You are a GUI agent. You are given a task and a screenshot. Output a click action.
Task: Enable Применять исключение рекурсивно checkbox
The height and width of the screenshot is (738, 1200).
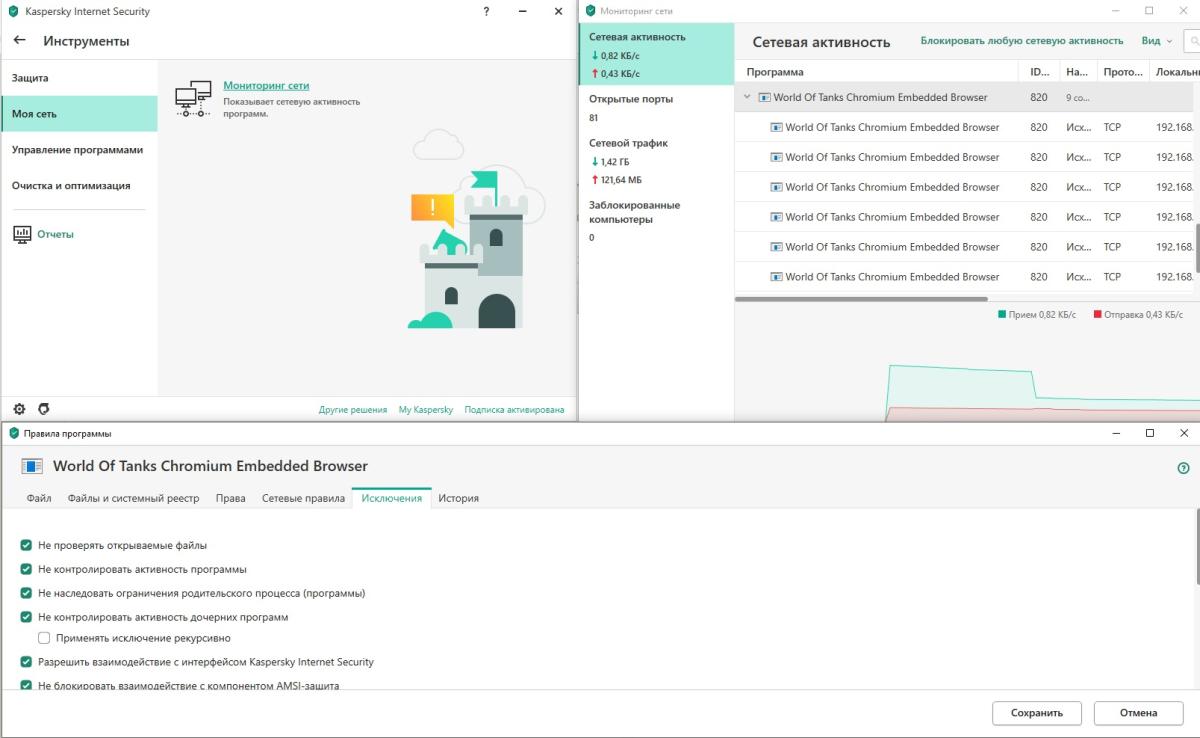coord(44,638)
